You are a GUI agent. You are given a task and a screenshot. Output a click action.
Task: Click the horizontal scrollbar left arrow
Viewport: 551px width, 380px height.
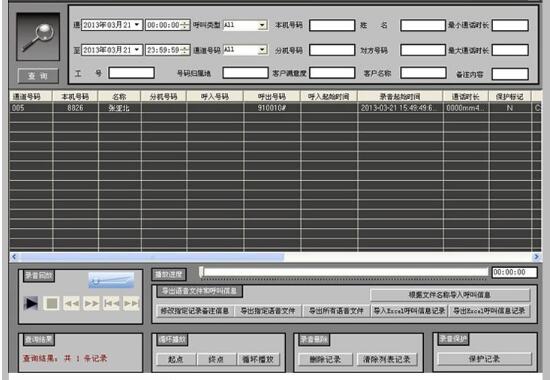[x=14, y=257]
